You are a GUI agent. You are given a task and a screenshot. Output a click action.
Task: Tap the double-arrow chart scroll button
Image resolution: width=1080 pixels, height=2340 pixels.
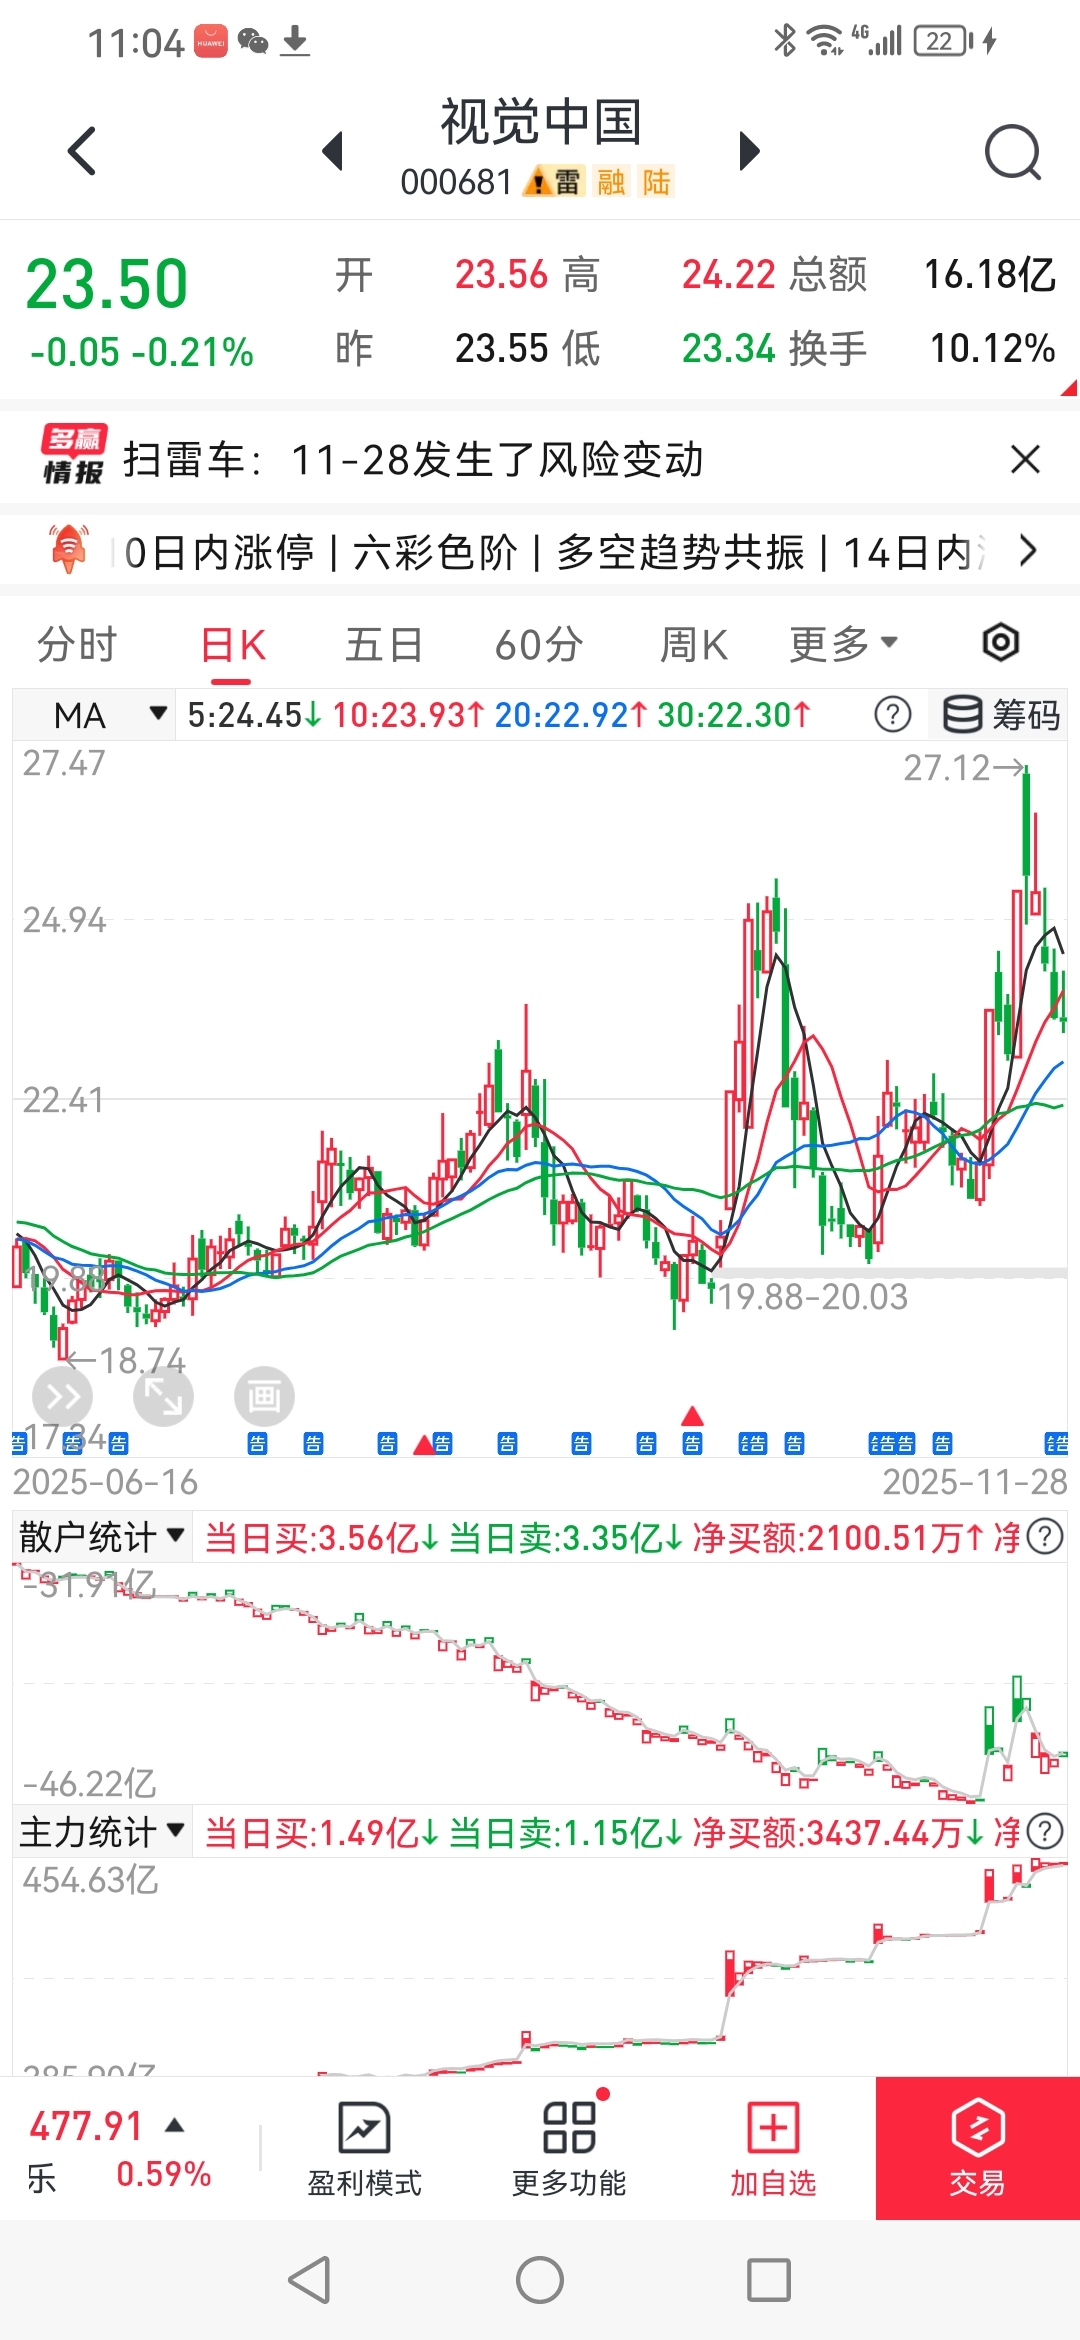pos(62,1396)
